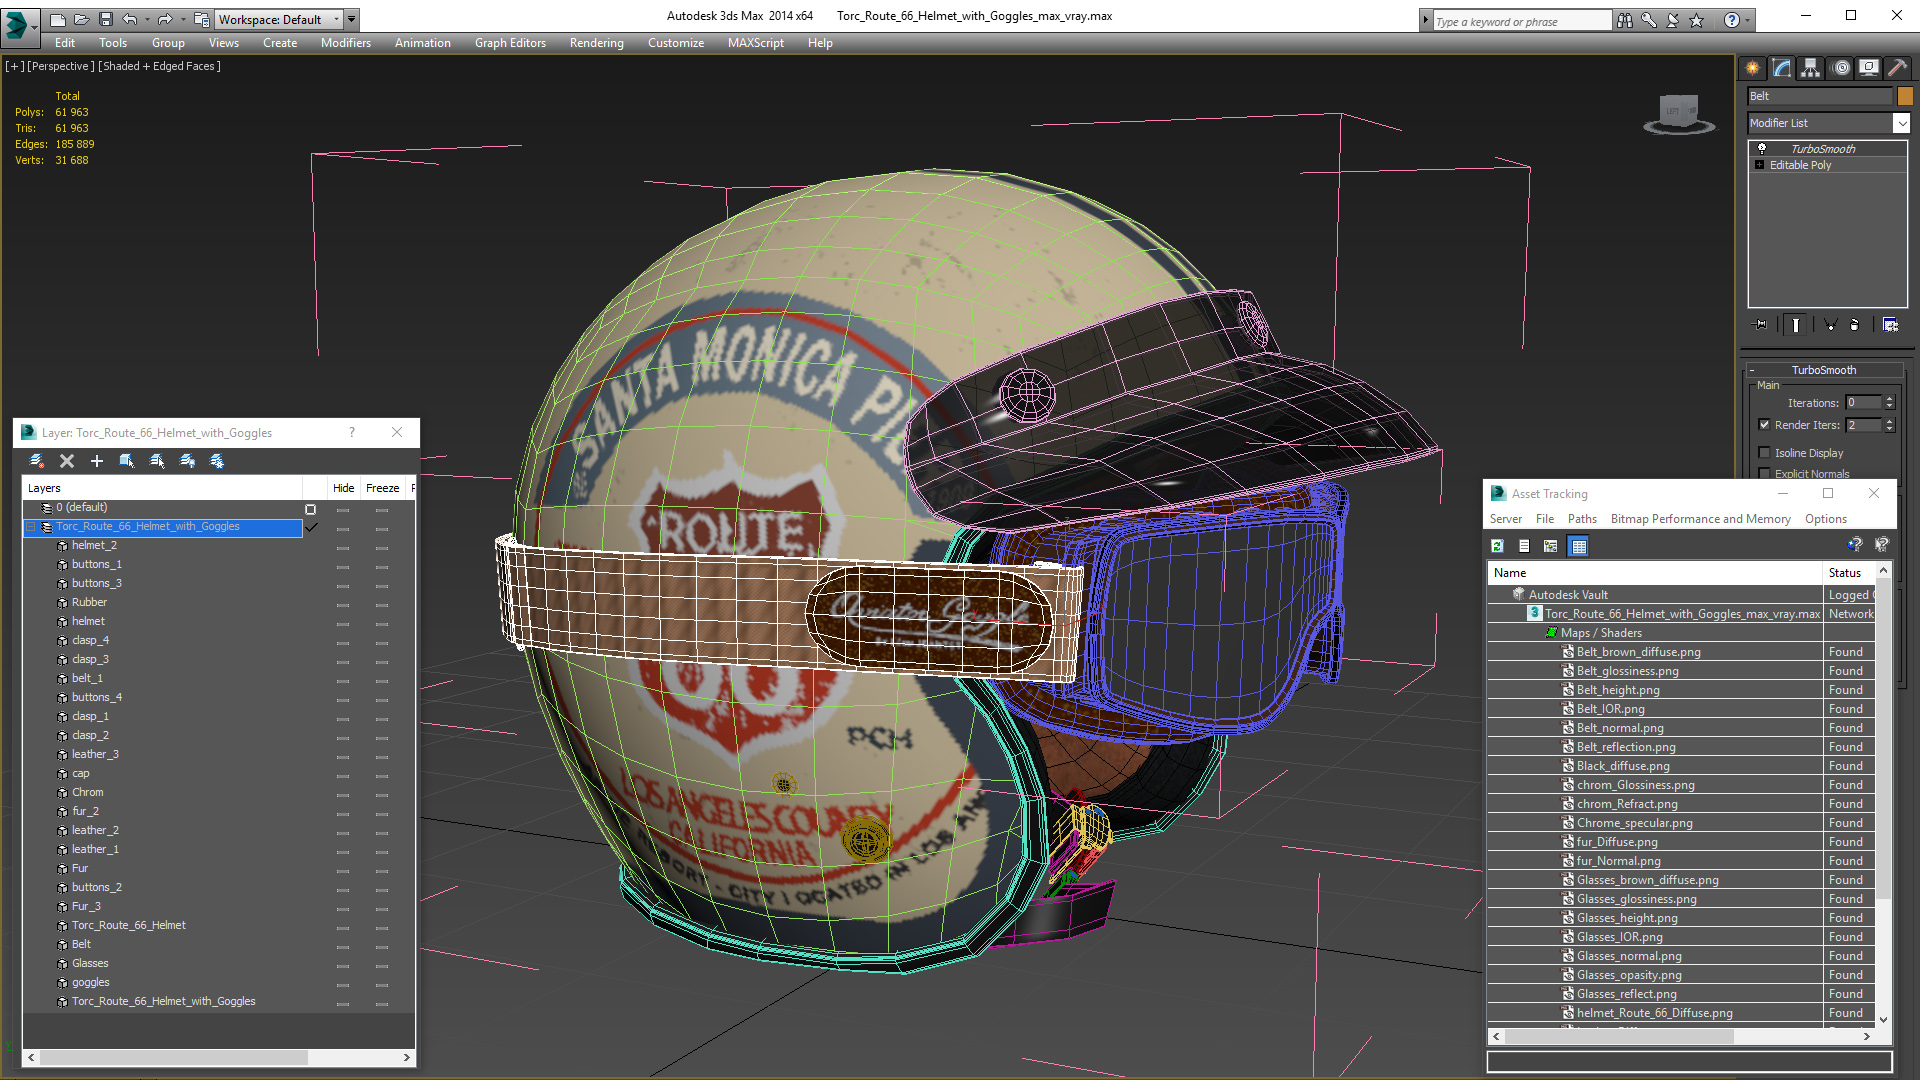Viewport: 1920px width, 1080px height.
Task: Enable the Isoline Display checkbox
Action: coord(1765,453)
